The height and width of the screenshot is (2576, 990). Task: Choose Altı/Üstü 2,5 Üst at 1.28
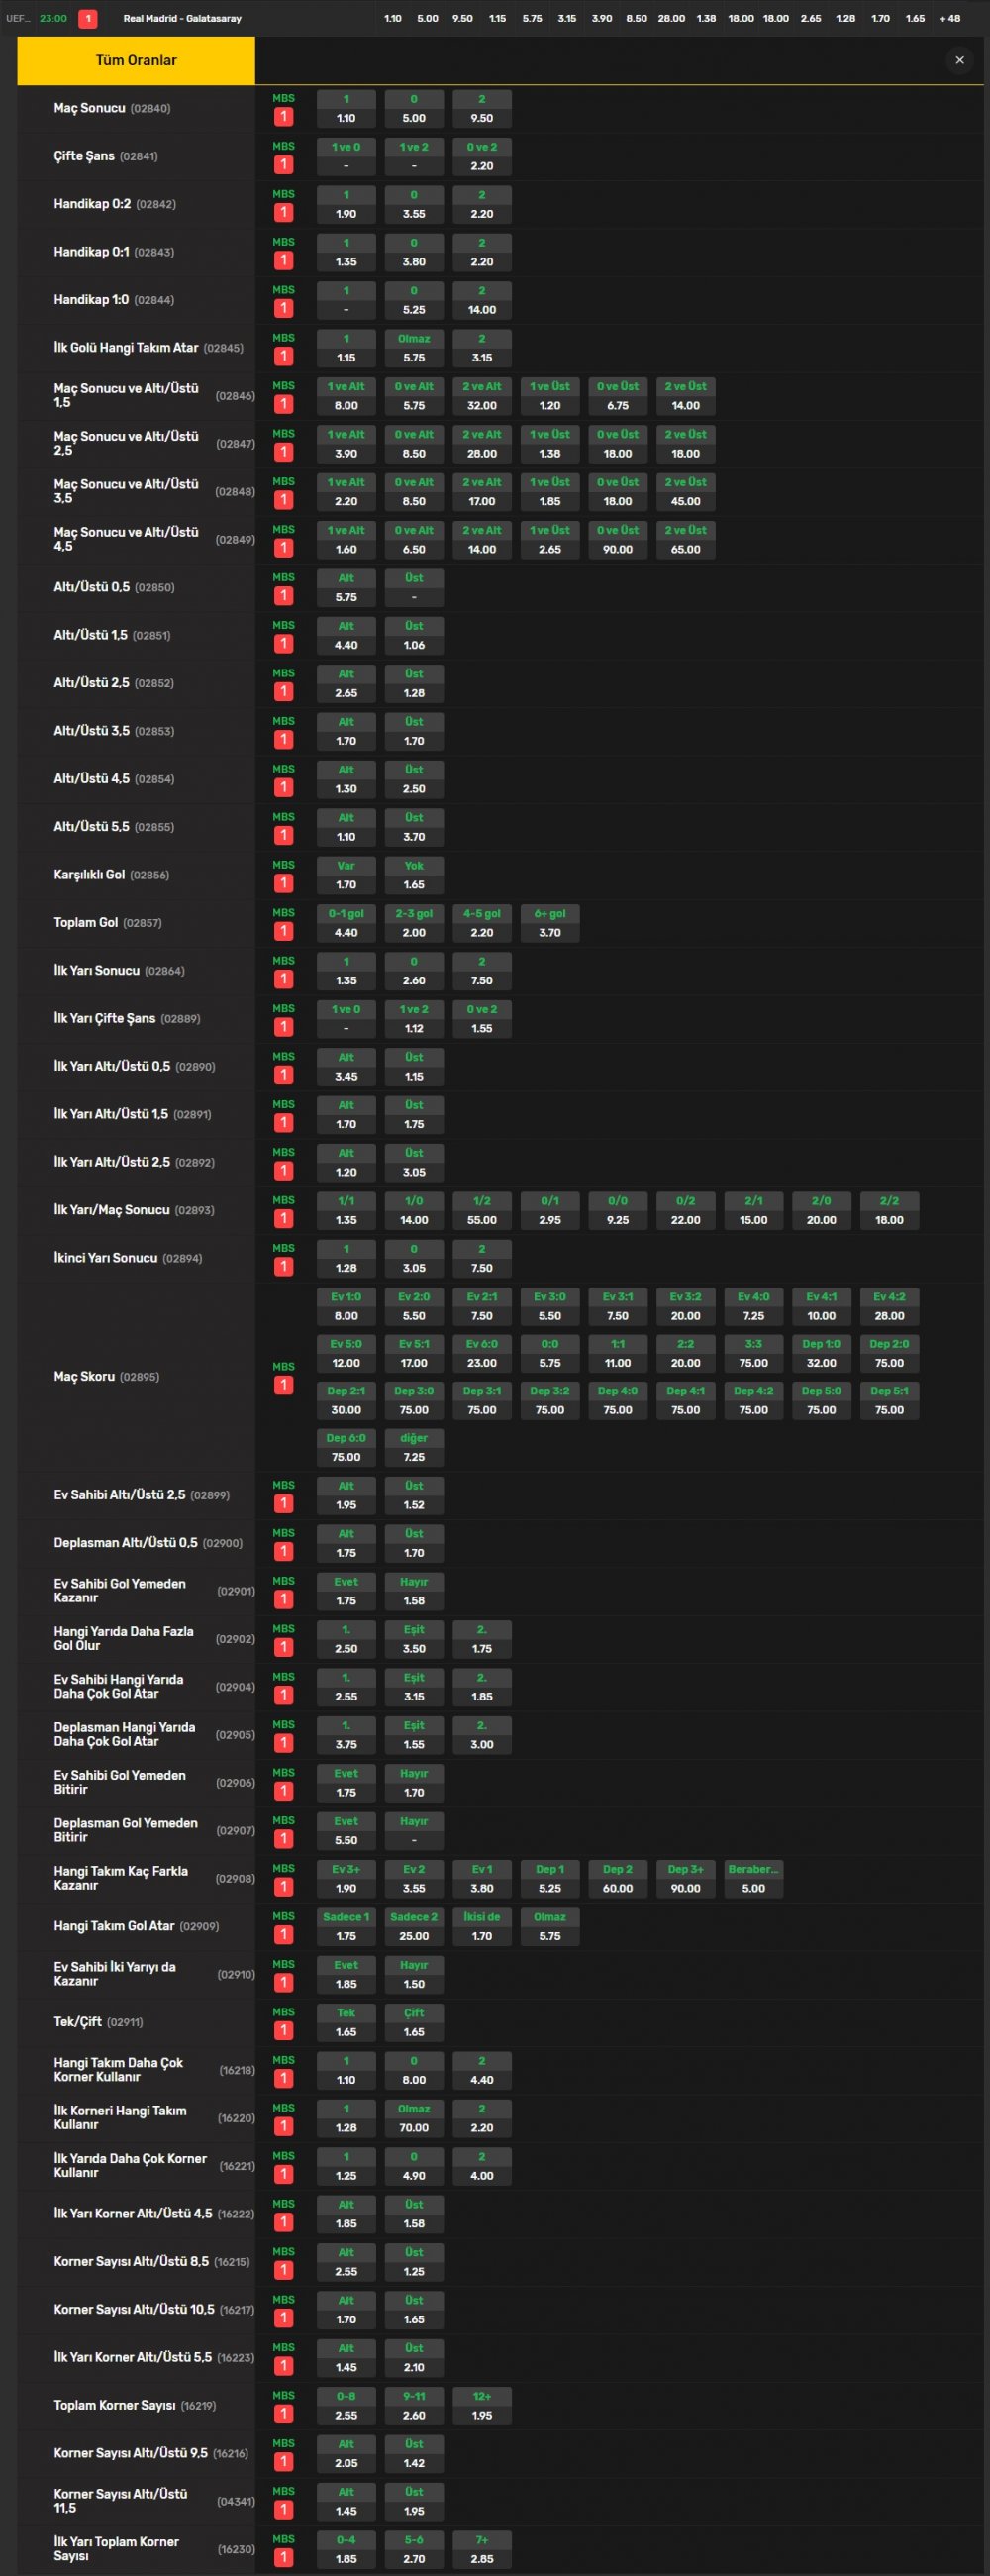414,684
